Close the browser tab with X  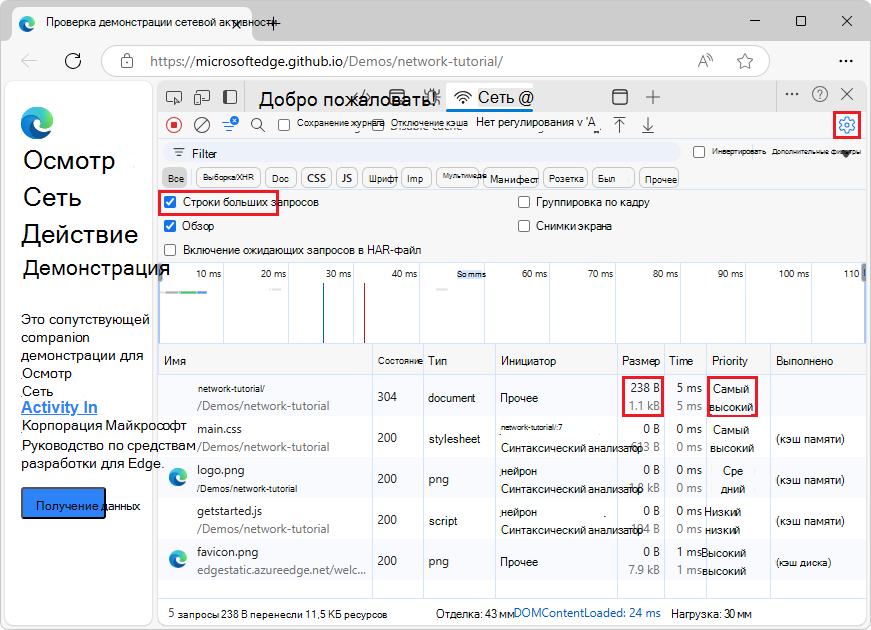pos(236,24)
